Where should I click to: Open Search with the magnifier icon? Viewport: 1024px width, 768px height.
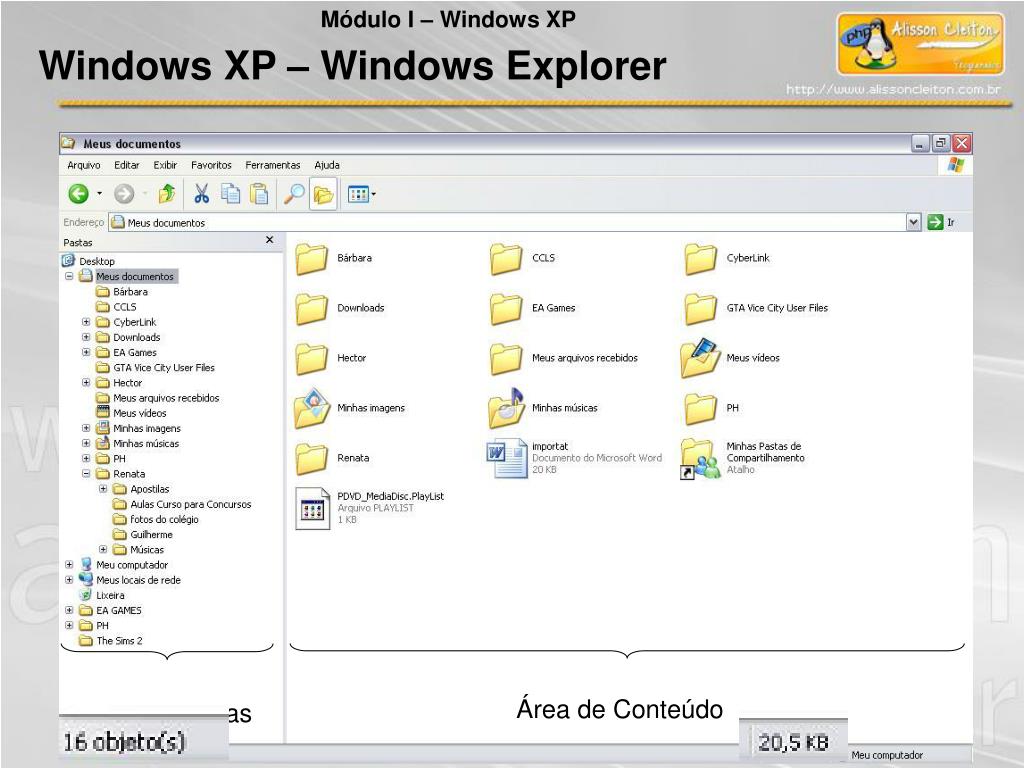point(294,193)
